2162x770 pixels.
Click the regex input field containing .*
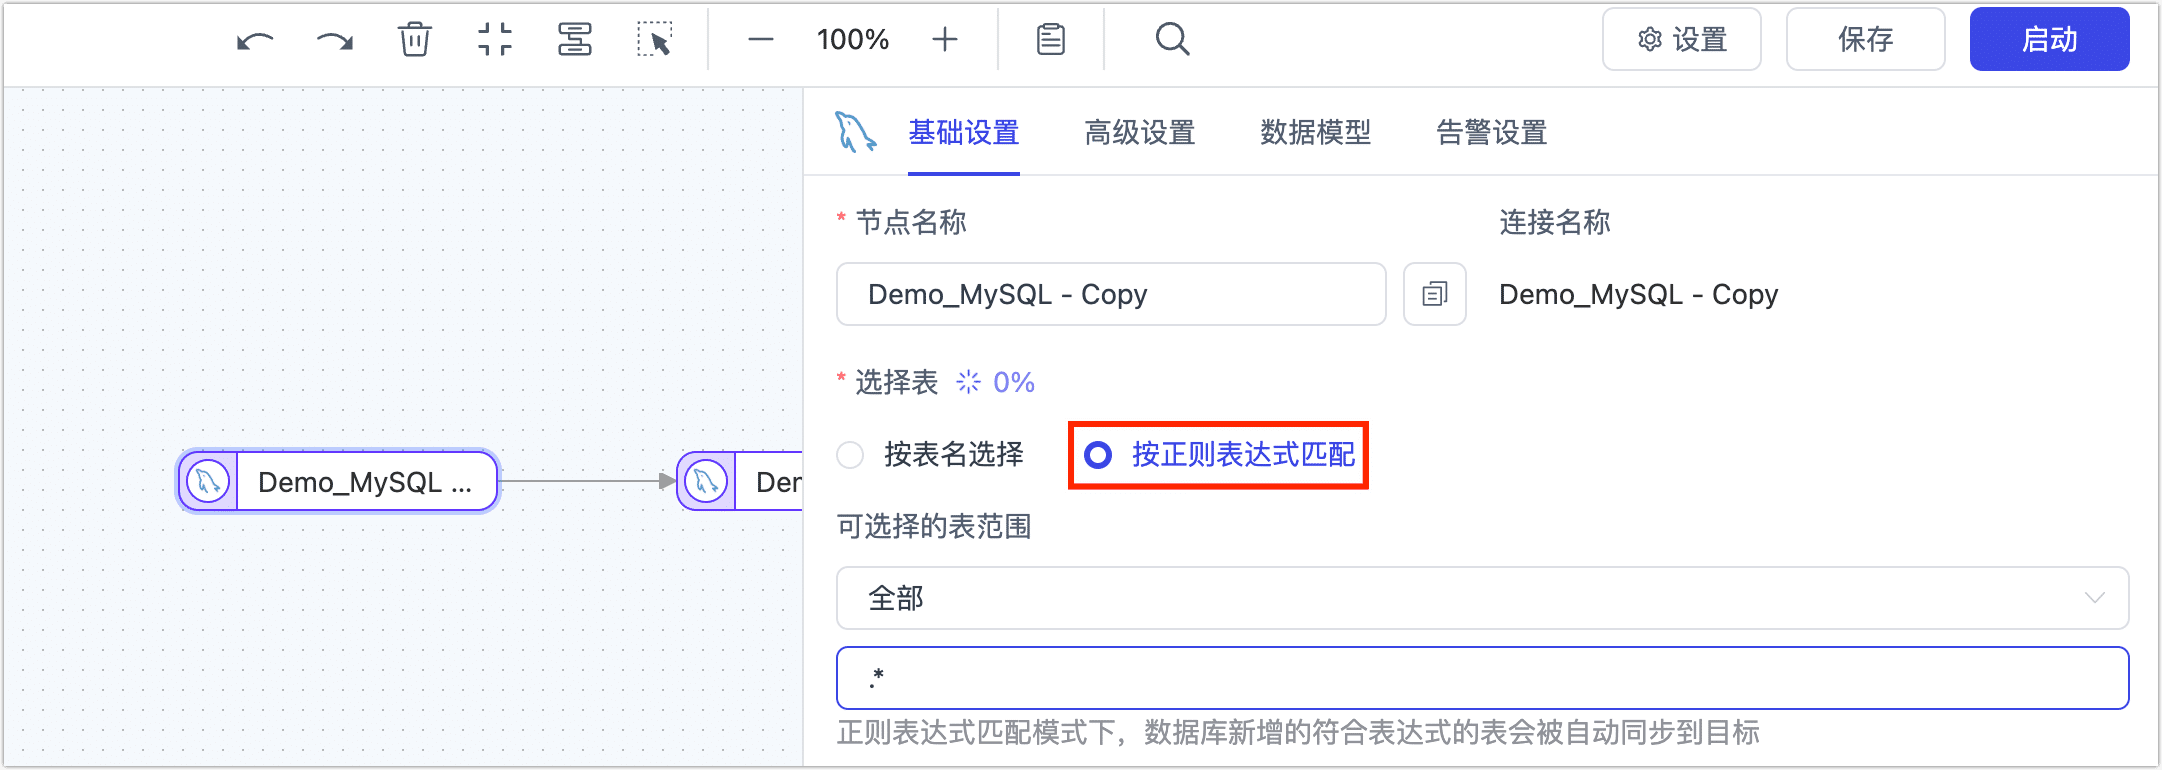point(1483,678)
